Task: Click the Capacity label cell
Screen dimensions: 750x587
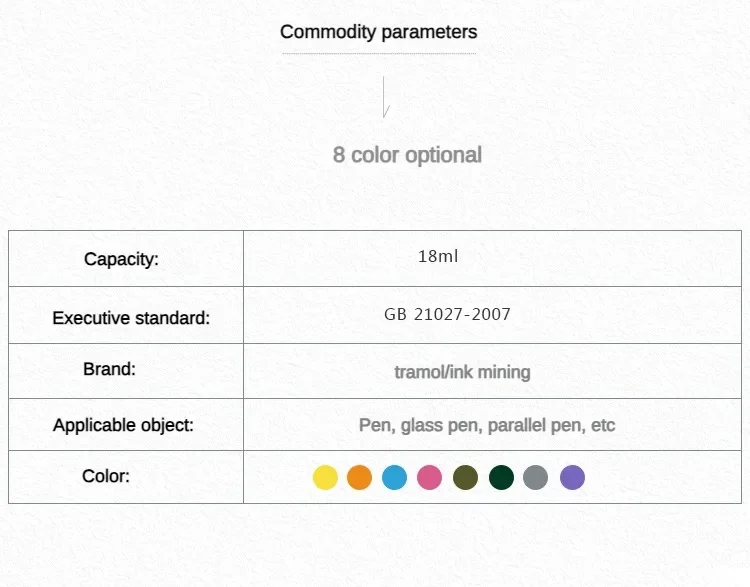Action: coord(121,260)
